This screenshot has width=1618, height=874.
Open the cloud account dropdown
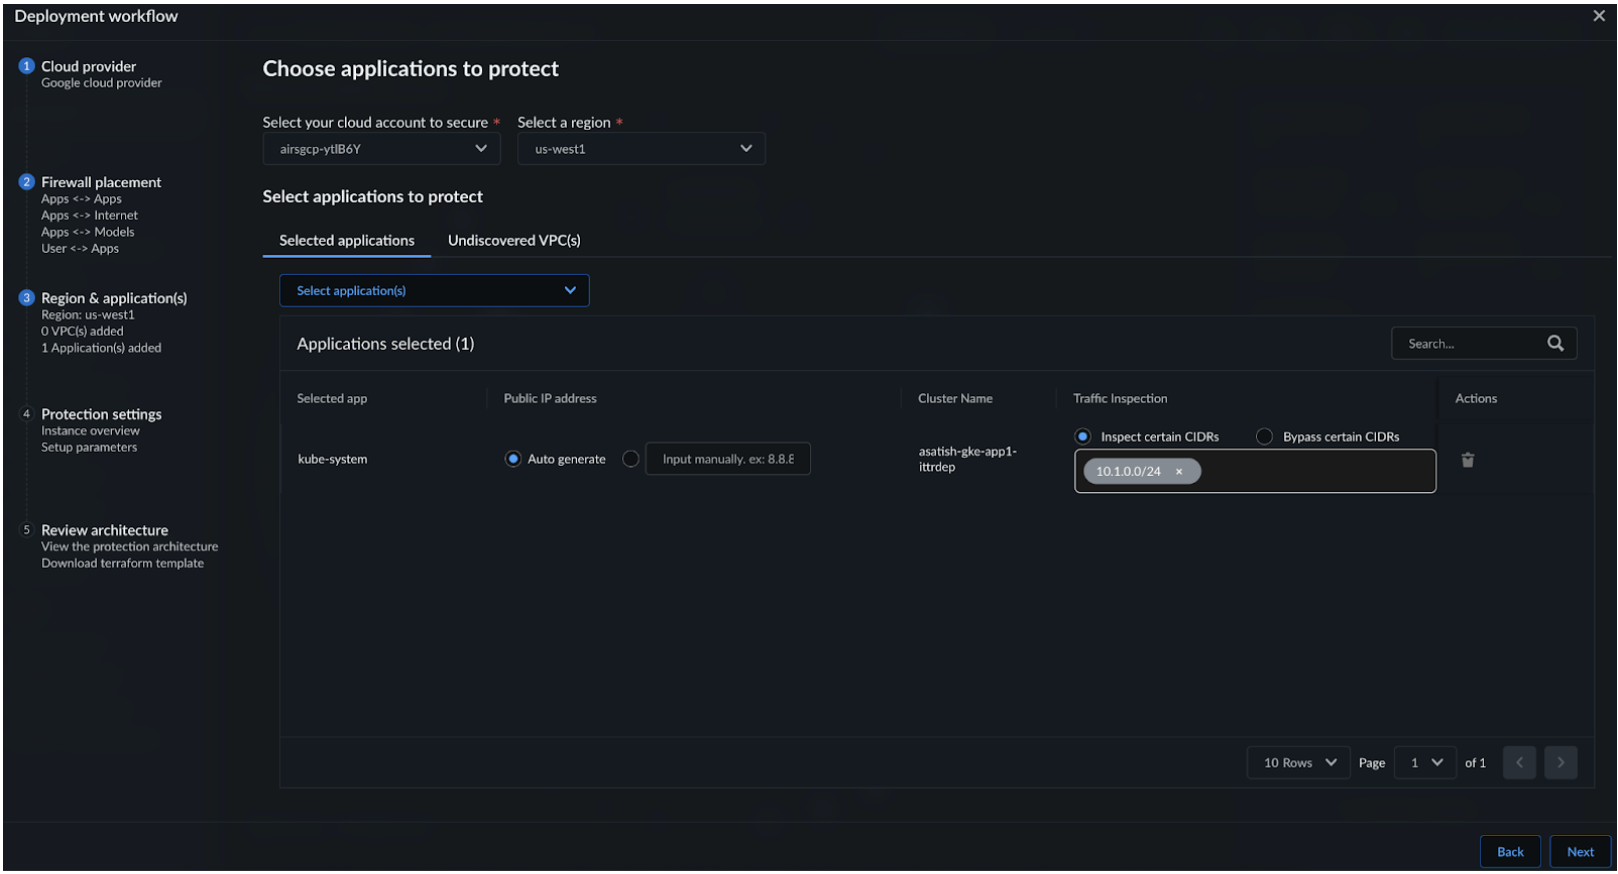(x=381, y=149)
